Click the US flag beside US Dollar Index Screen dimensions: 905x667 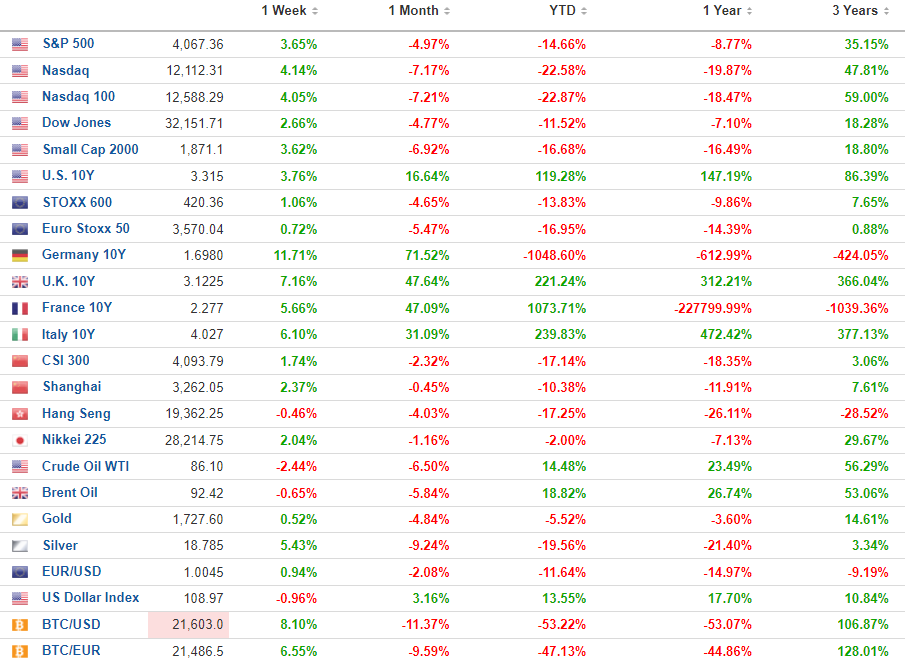[20, 598]
